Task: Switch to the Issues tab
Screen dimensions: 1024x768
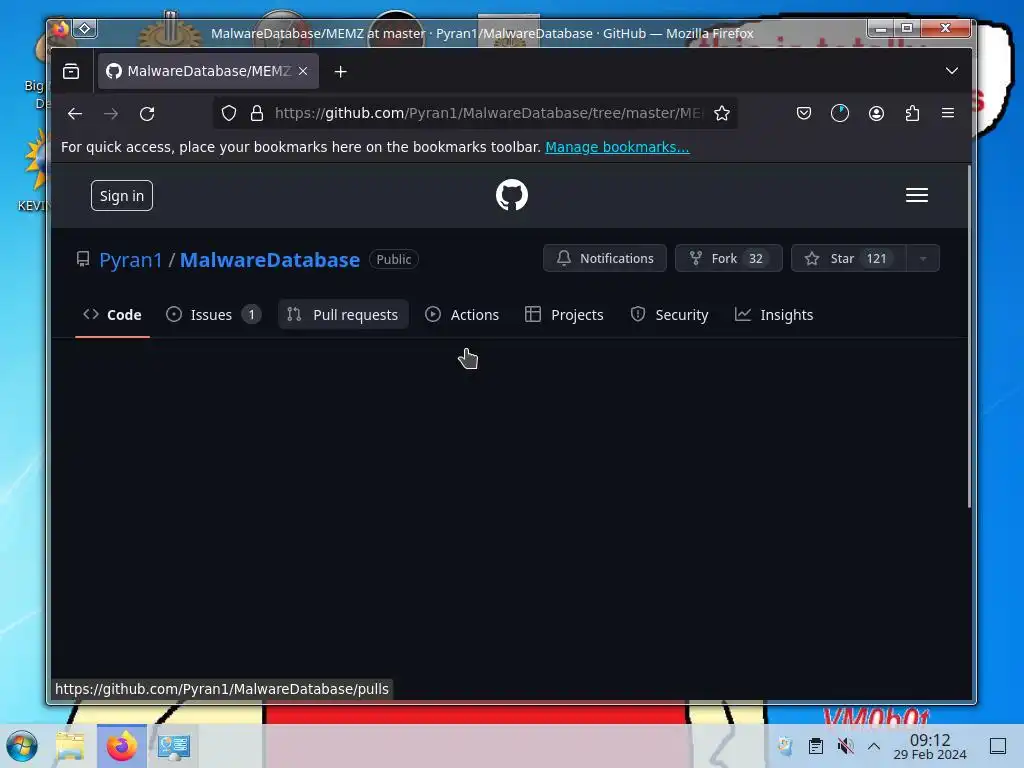Action: click(214, 315)
